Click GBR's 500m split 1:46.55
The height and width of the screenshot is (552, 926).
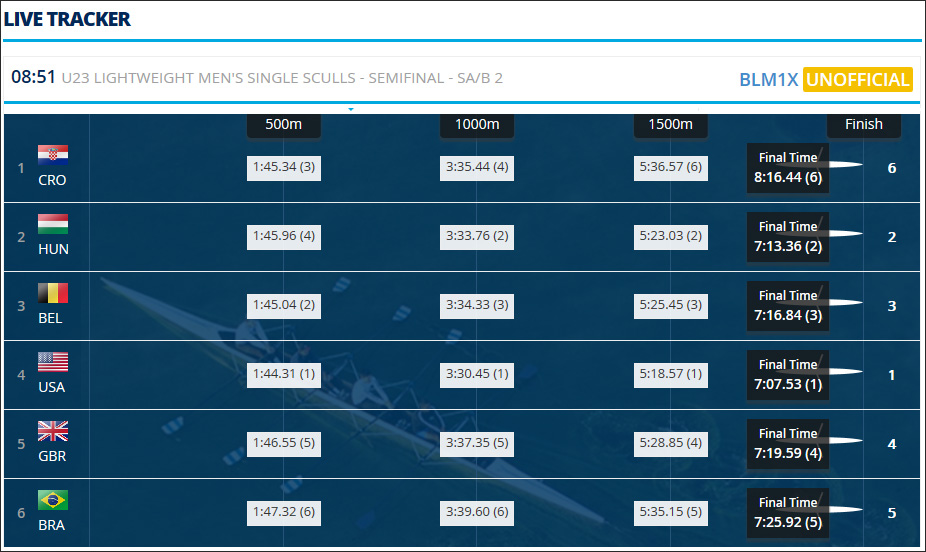pos(284,443)
